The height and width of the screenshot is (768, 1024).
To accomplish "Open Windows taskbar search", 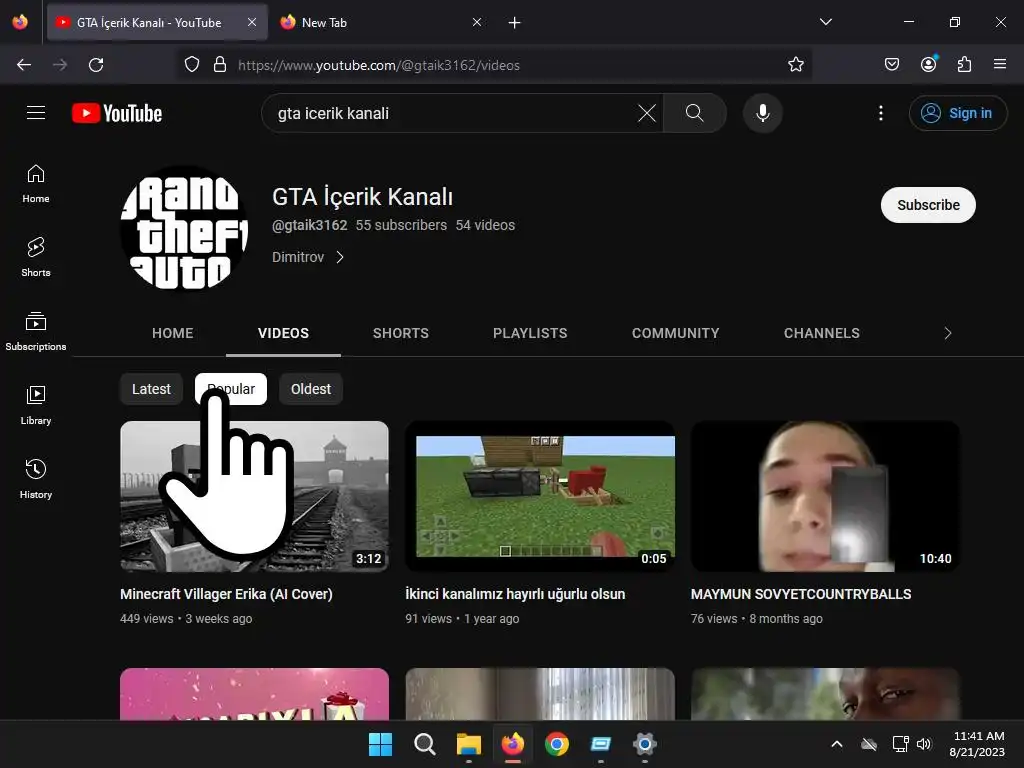I will [x=424, y=744].
